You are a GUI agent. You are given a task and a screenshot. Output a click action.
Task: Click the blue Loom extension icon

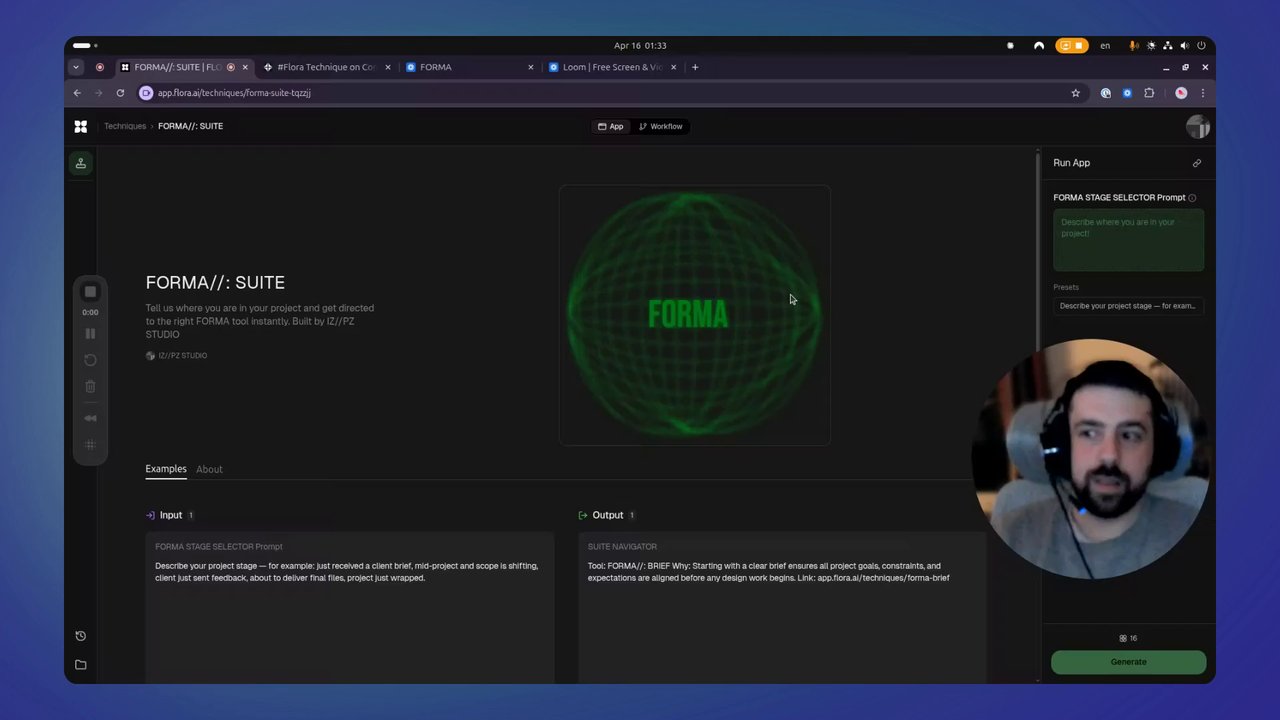(x=1127, y=93)
